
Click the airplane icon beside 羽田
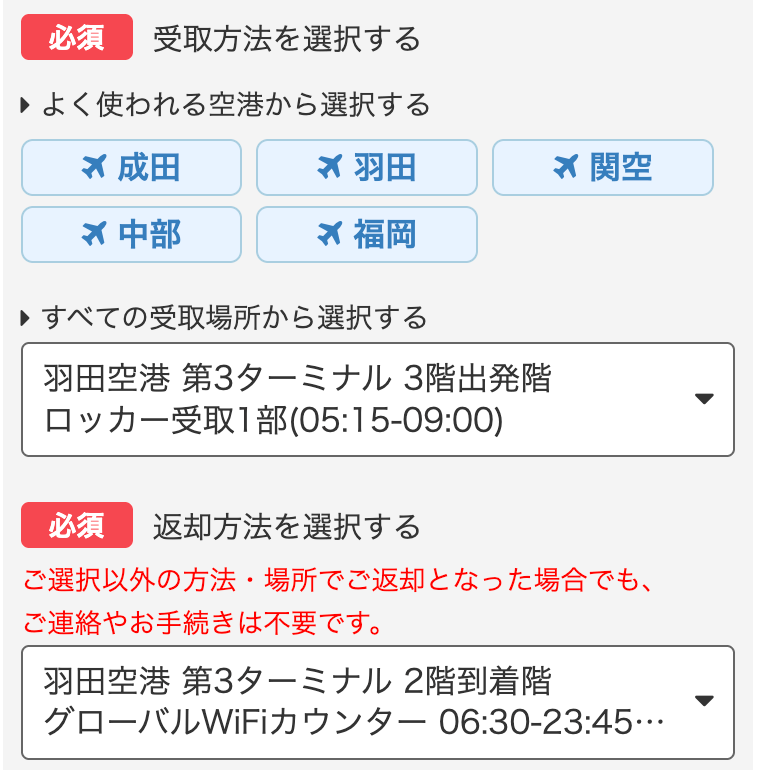pos(329,167)
